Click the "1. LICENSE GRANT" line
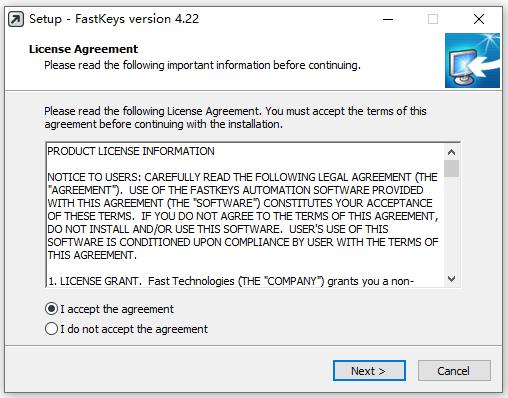This screenshot has height=398, width=508. tap(231, 281)
